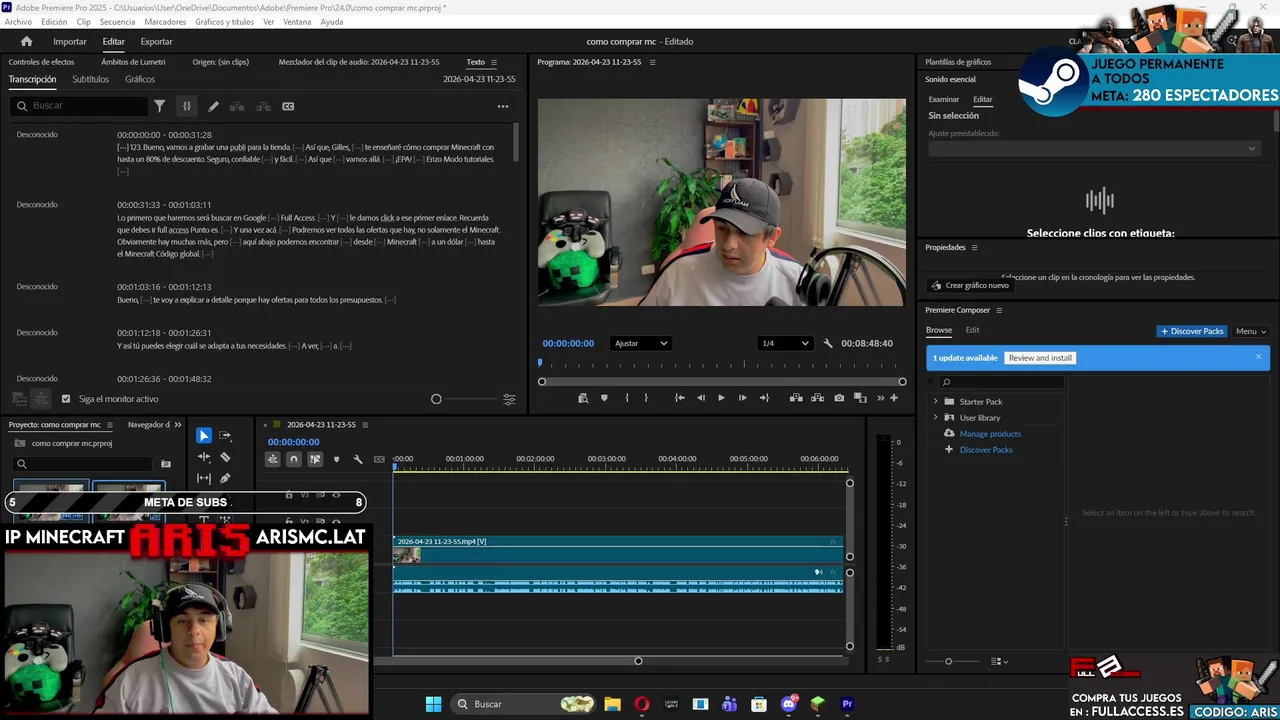Expand the User library tree item

point(936,418)
